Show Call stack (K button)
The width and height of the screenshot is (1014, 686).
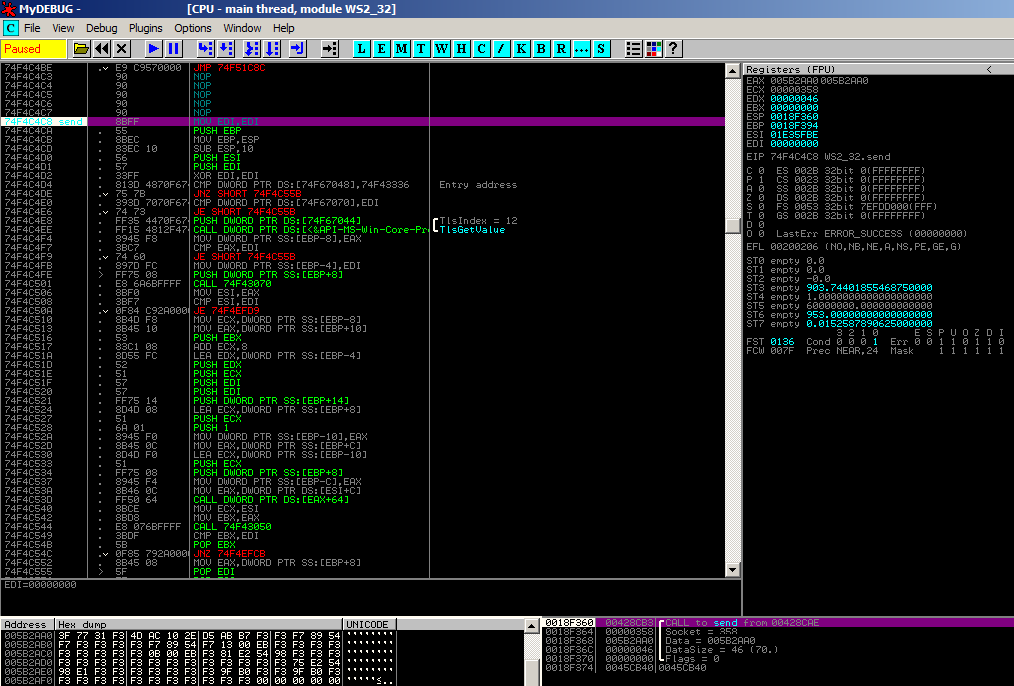pos(522,48)
